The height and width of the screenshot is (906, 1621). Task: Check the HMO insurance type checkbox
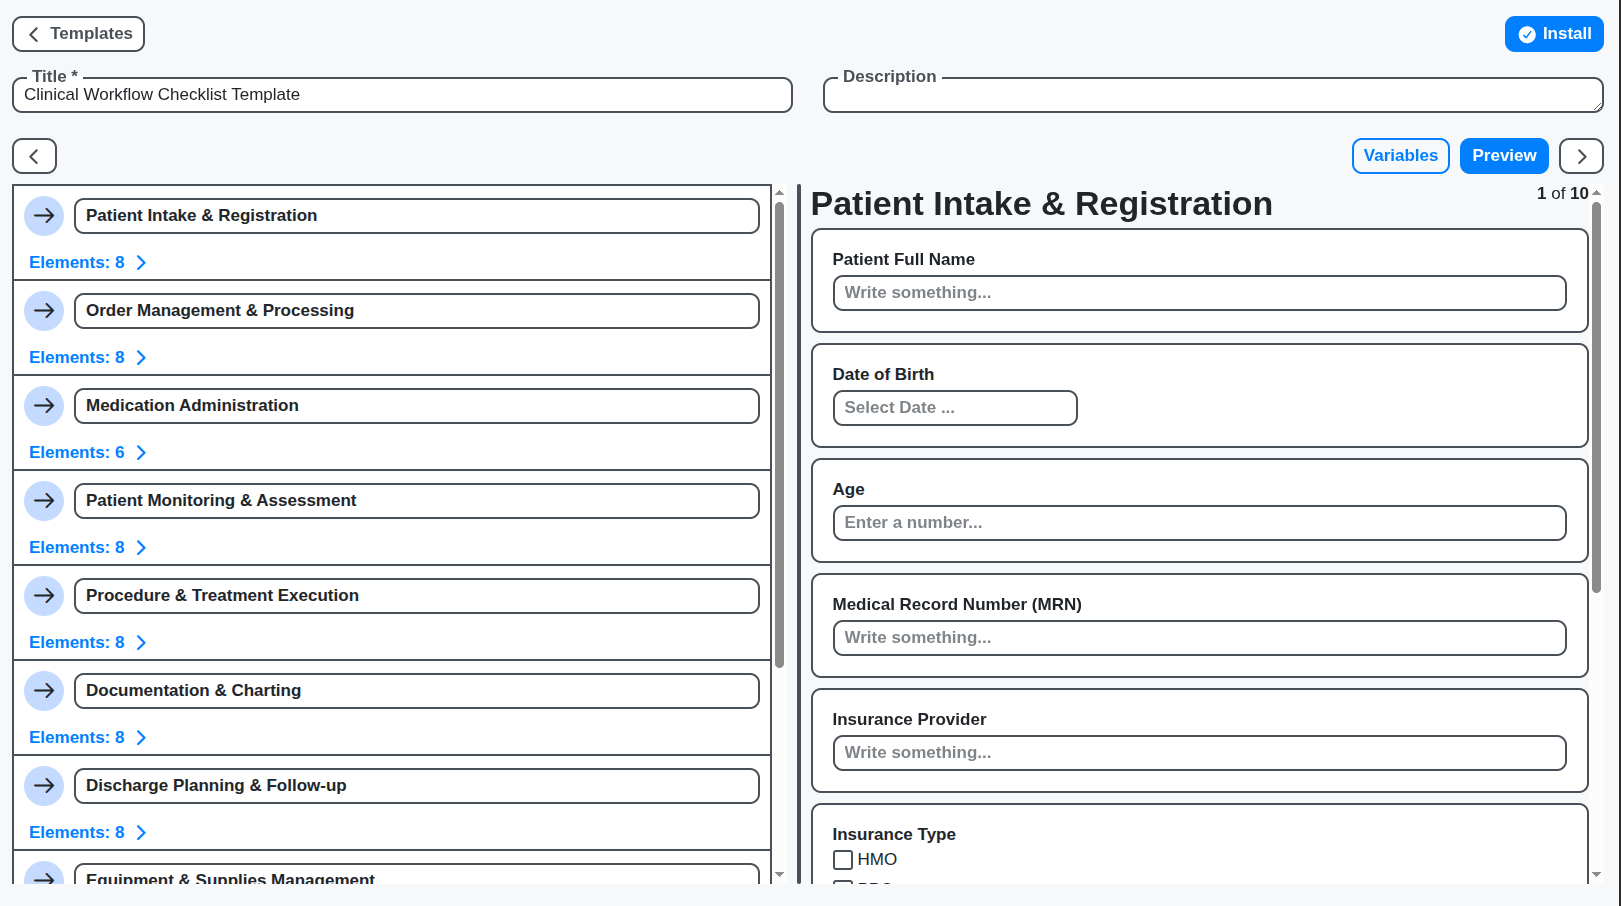pos(843,860)
